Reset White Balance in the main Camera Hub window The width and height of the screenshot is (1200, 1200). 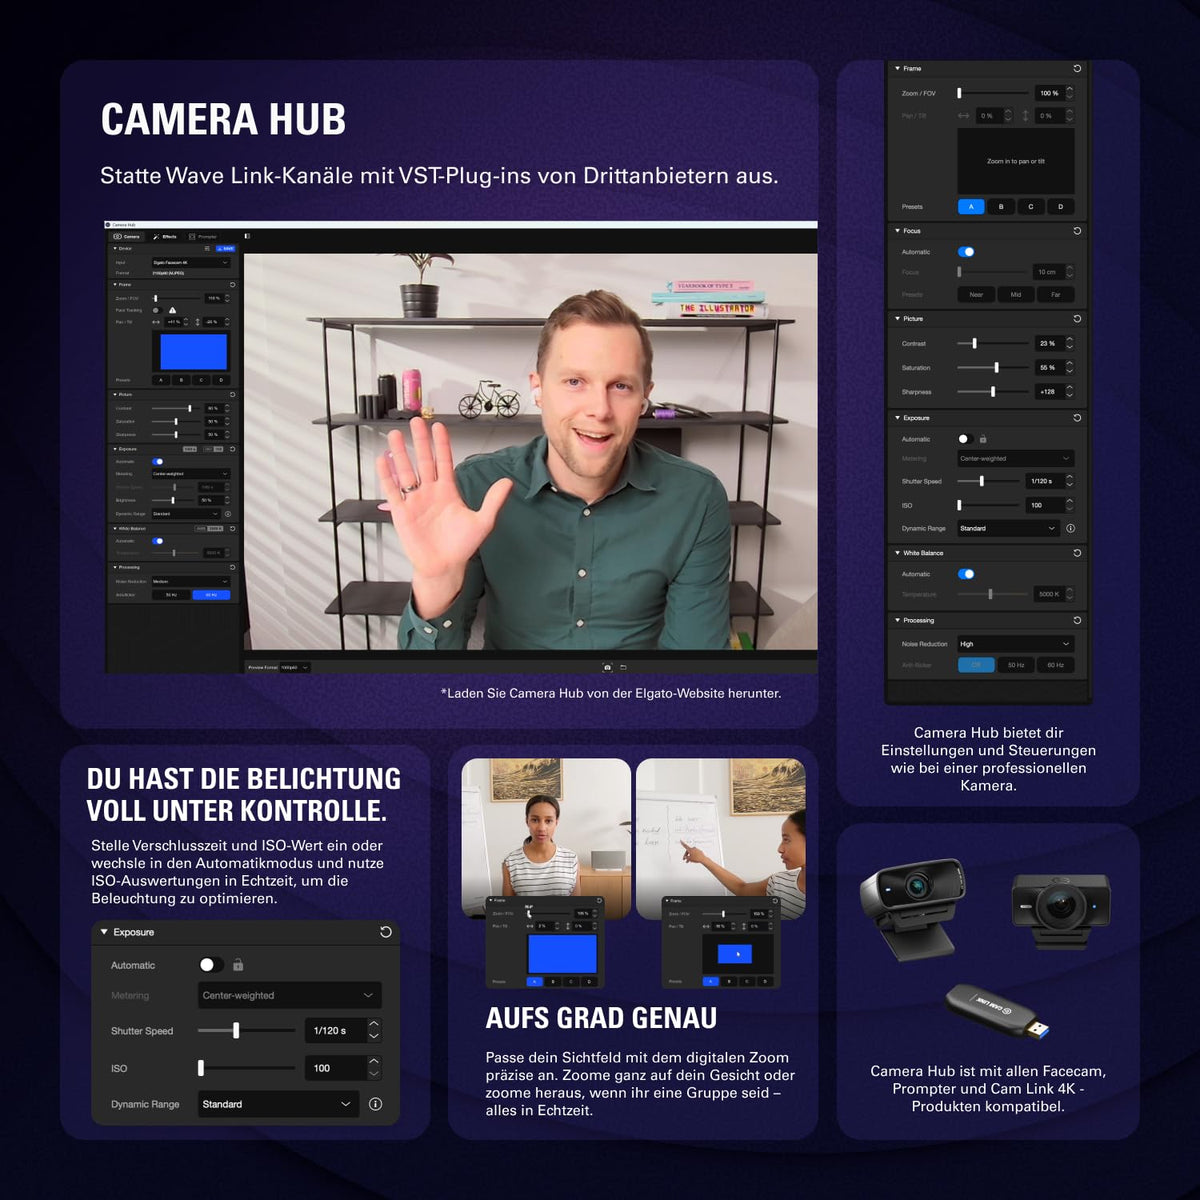point(232,528)
